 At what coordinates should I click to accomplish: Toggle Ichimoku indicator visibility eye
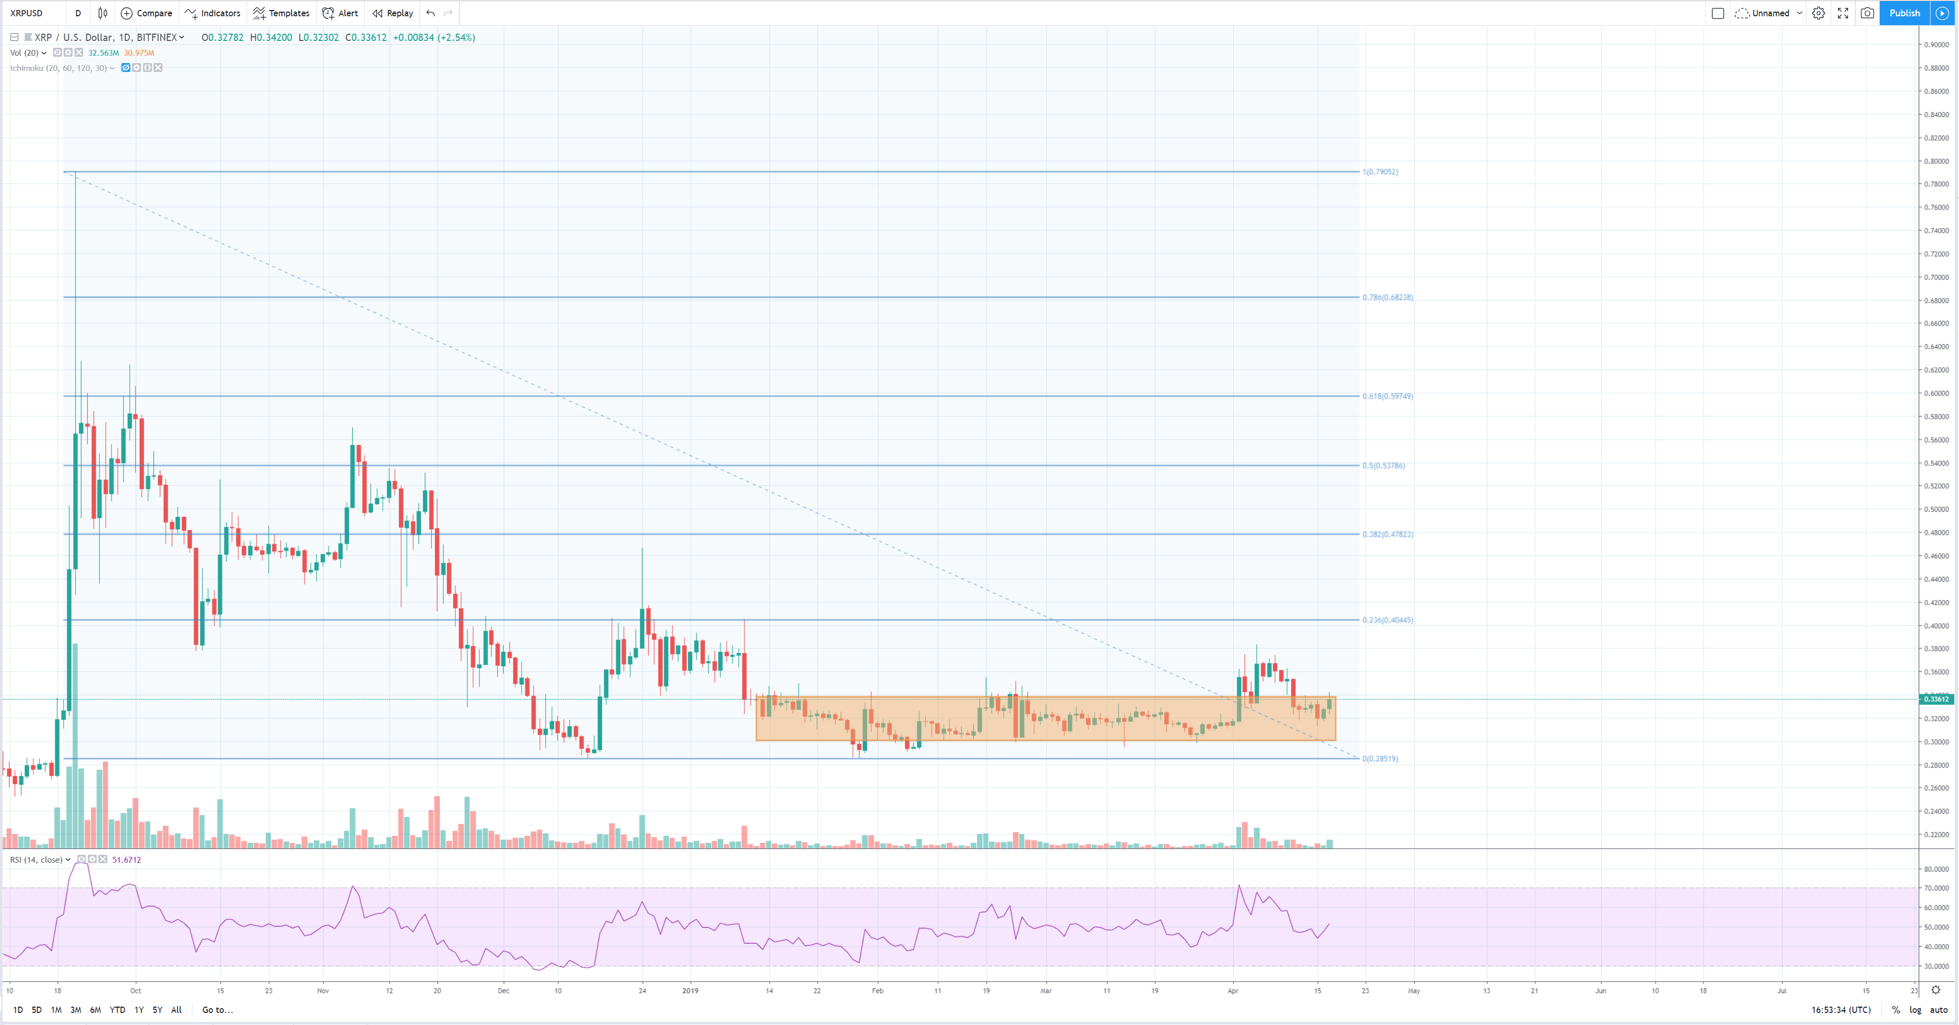tap(125, 68)
